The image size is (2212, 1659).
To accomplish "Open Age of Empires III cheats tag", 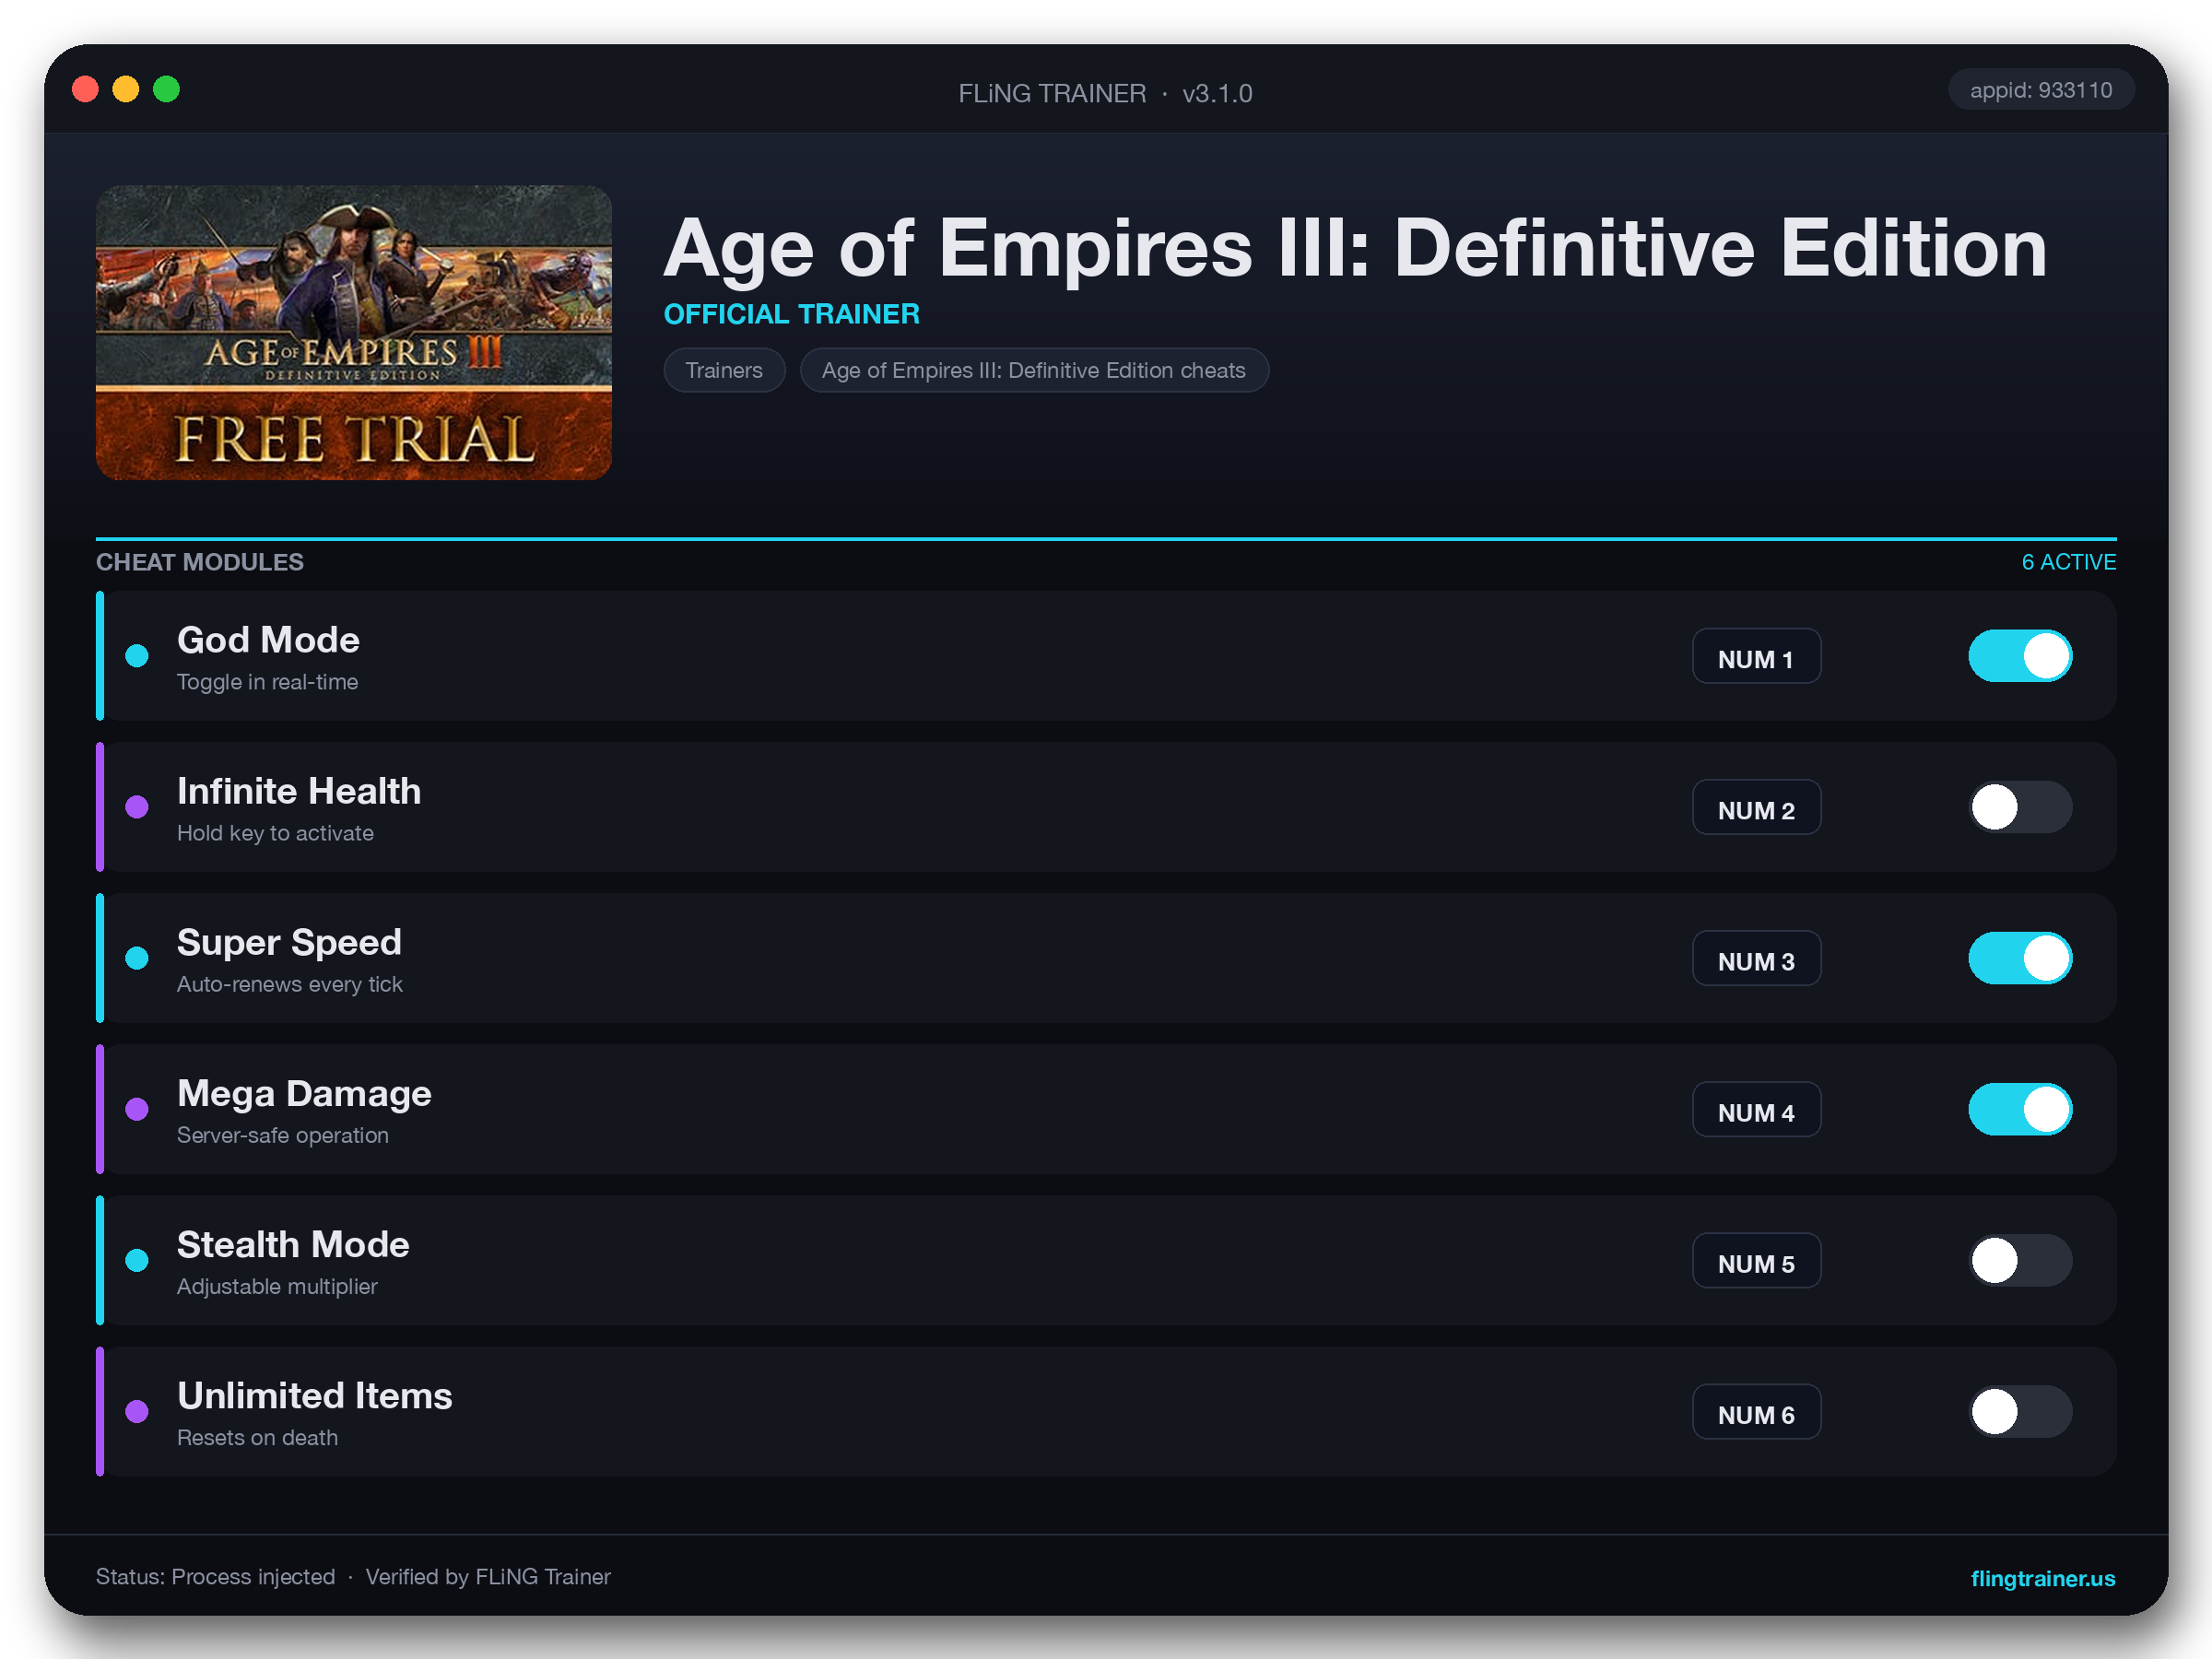I will [x=1034, y=370].
